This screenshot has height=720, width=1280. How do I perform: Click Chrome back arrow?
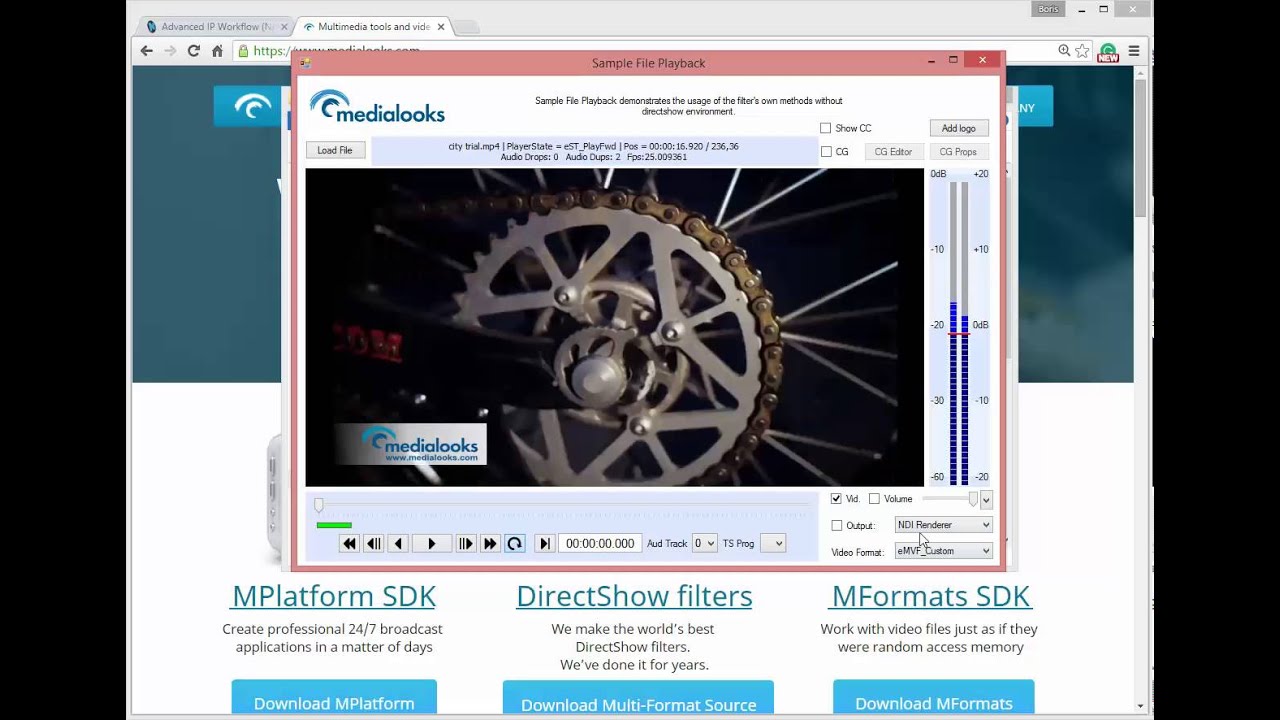pyautogui.click(x=147, y=51)
